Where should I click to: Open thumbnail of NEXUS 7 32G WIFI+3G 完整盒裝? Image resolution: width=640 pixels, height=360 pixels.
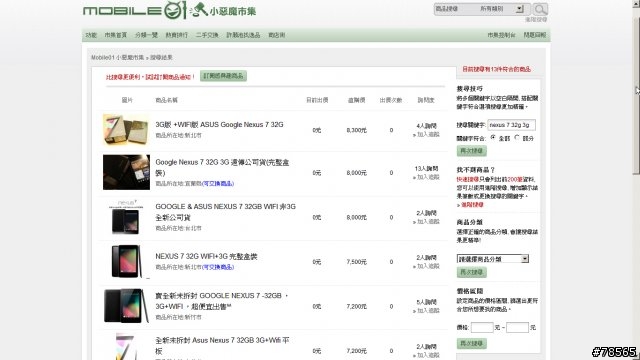(127, 261)
